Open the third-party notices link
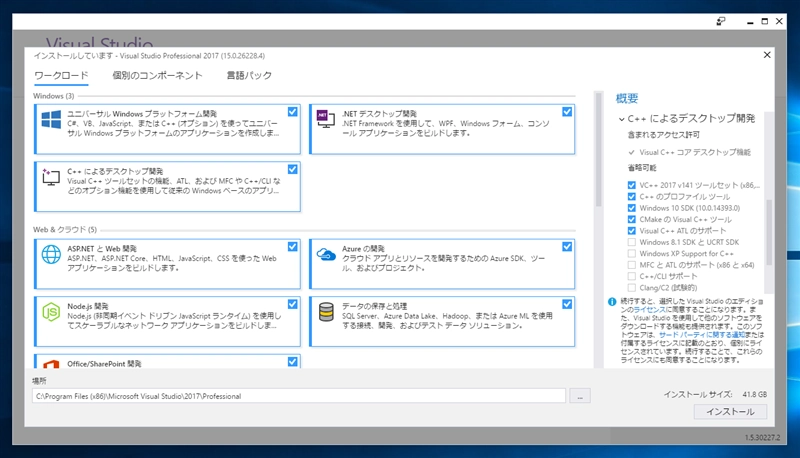 coord(702,335)
